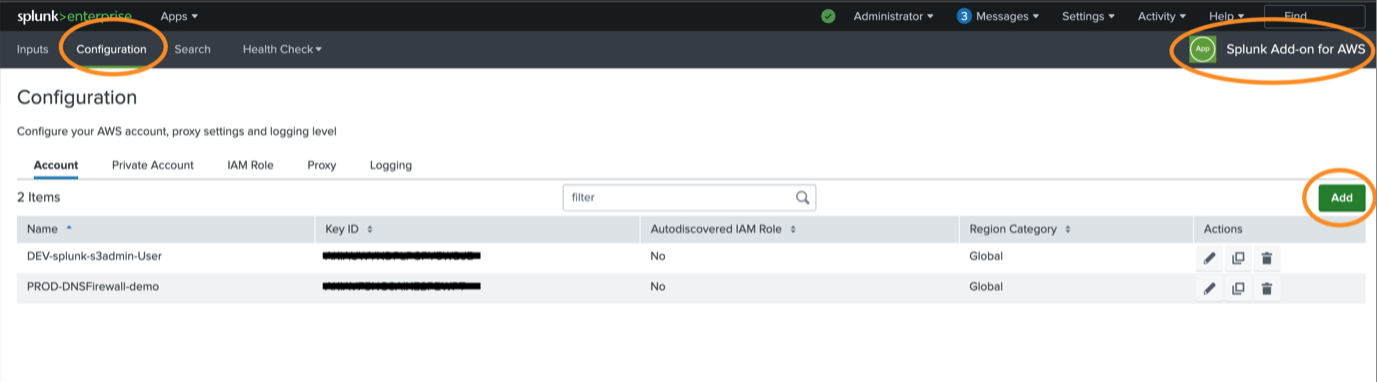Sort by Key ID column

pos(349,229)
